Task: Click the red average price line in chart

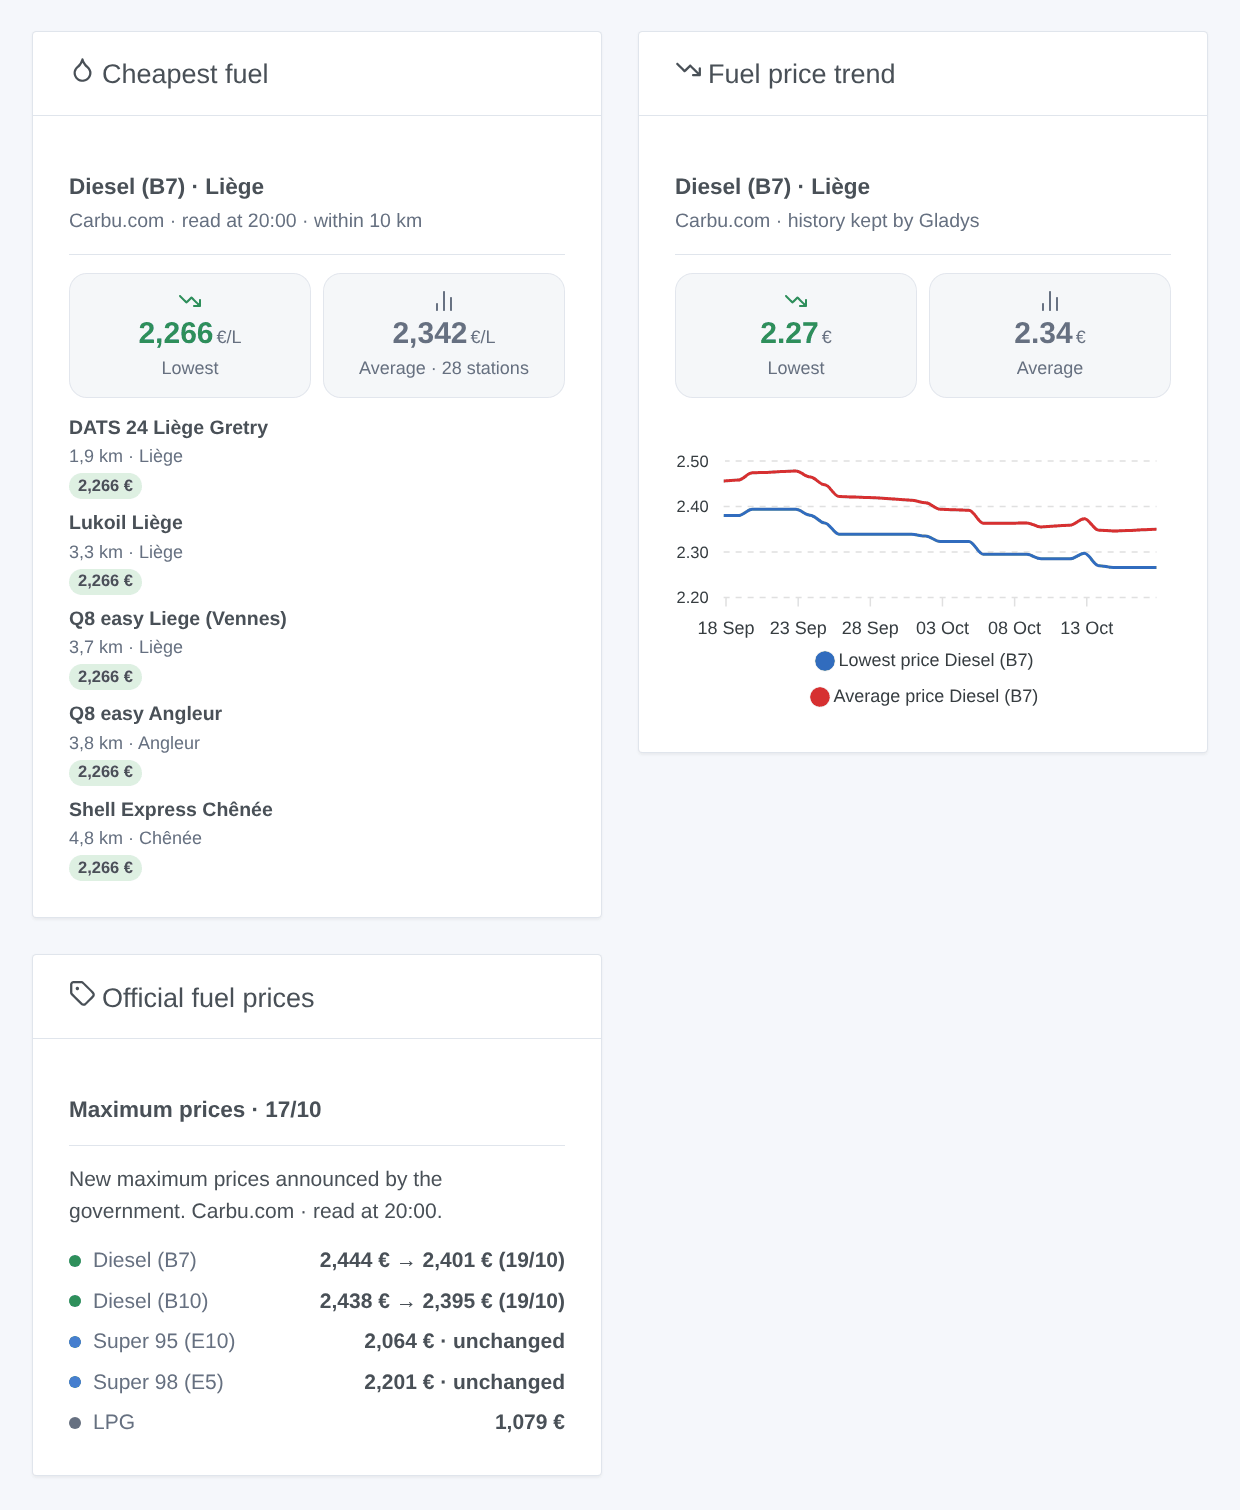Action: [x=880, y=497]
